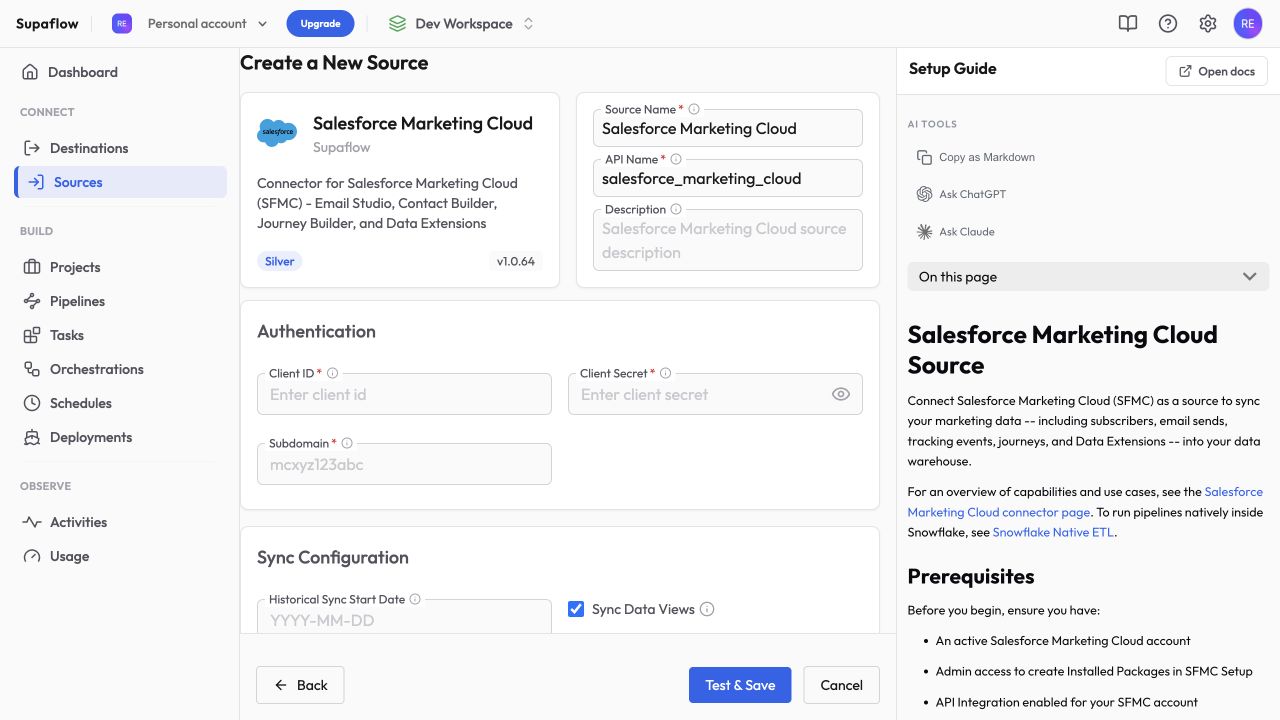Toggle the Sync Data Views checkbox
Viewport: 1280px width, 720px height.
point(576,609)
